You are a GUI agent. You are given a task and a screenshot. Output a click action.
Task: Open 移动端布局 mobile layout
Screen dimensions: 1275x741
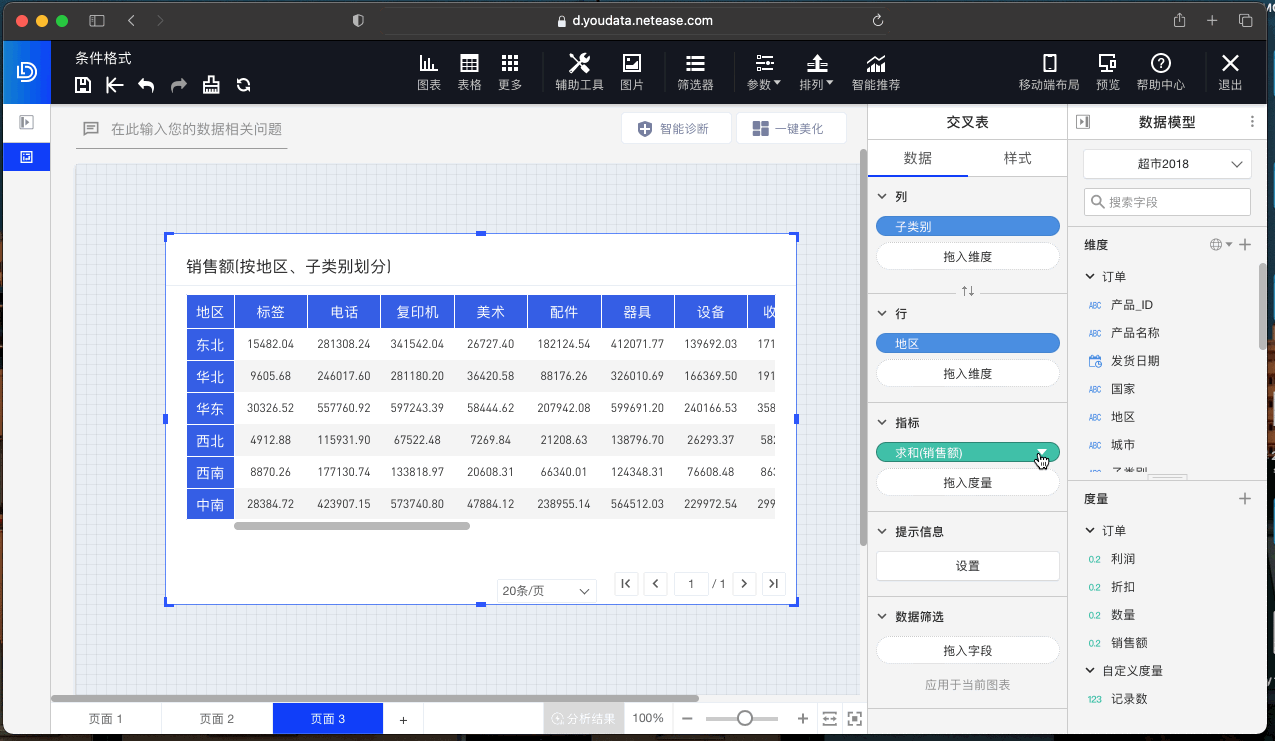[x=1049, y=72]
